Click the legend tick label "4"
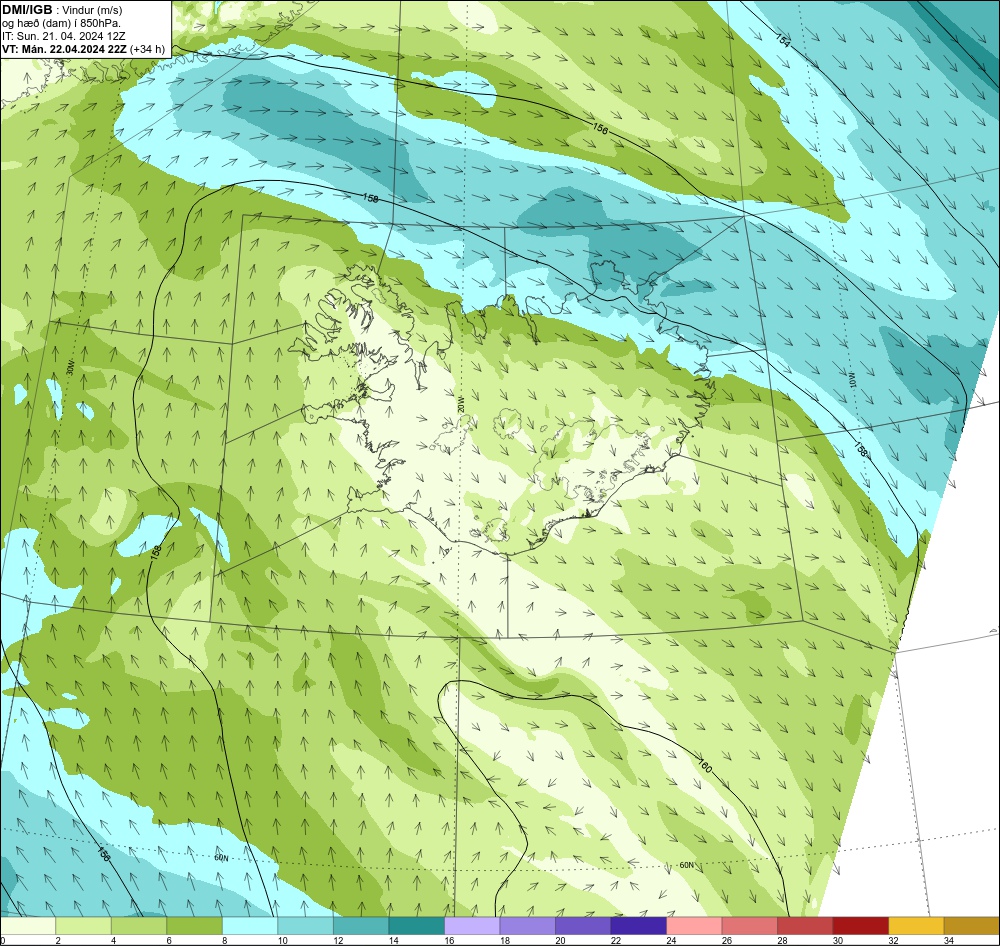This screenshot has height=946, width=1000. (x=113, y=940)
